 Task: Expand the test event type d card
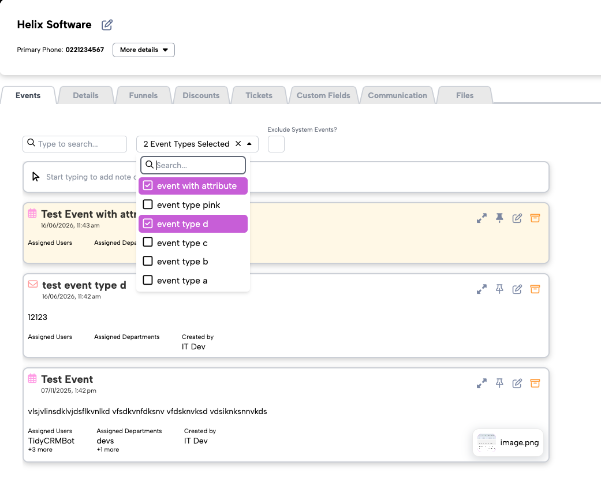pos(482,289)
